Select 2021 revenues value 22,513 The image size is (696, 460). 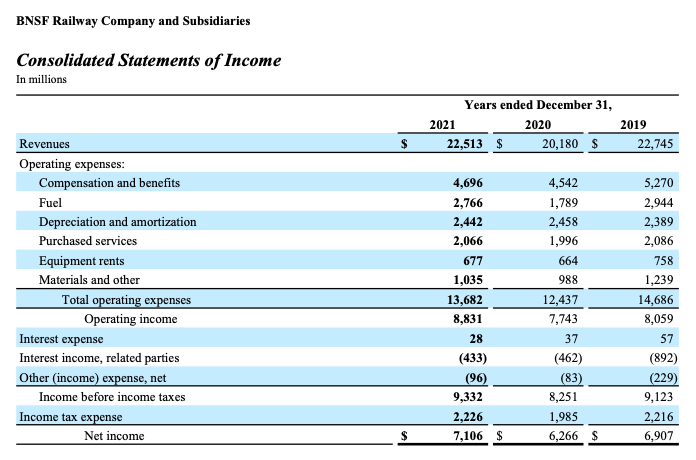pos(464,144)
